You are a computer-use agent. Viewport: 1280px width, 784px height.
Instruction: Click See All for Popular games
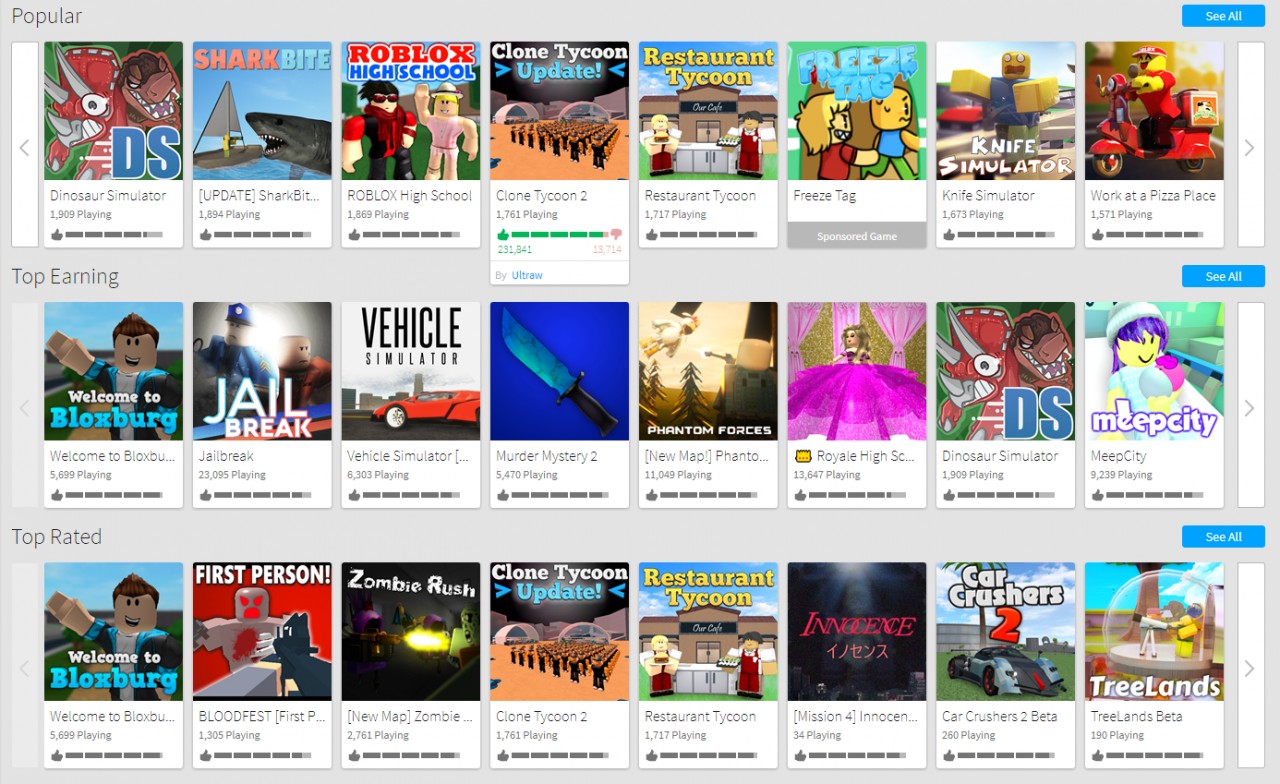(x=1223, y=16)
